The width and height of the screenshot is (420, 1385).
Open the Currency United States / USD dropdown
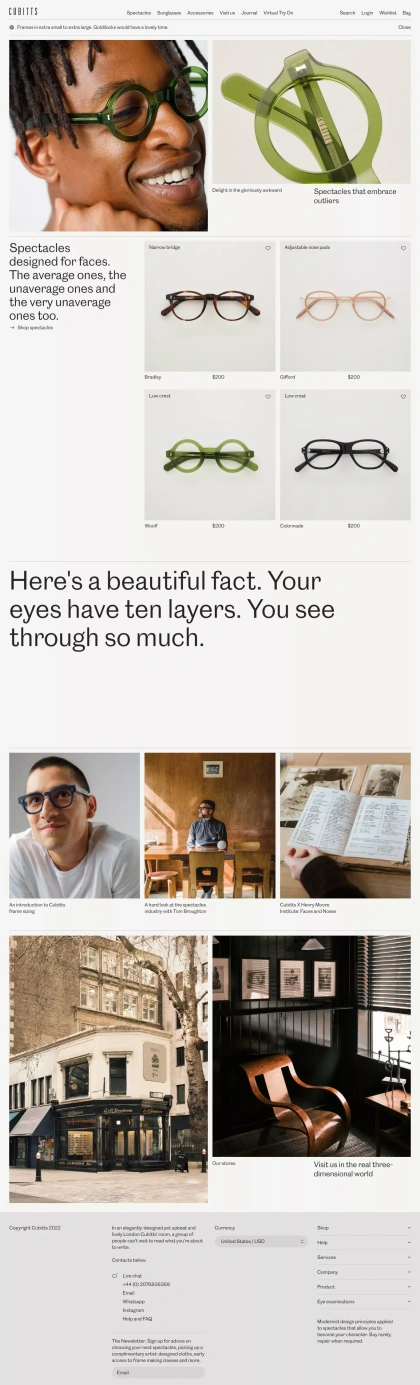260,1241
